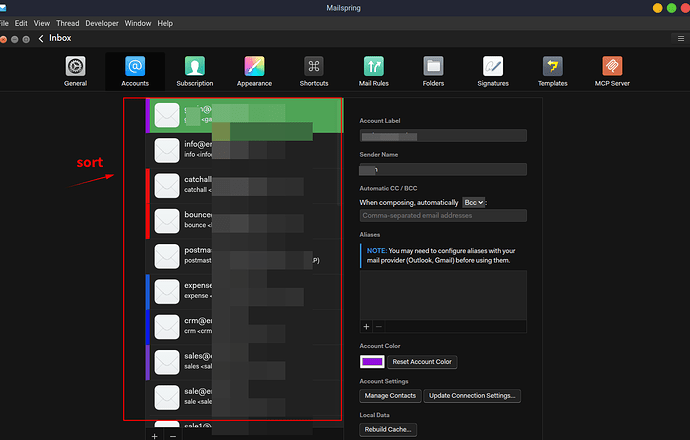Select the first highlighted green account row
Image resolution: width=690 pixels, height=440 pixels.
pyautogui.click(x=244, y=116)
